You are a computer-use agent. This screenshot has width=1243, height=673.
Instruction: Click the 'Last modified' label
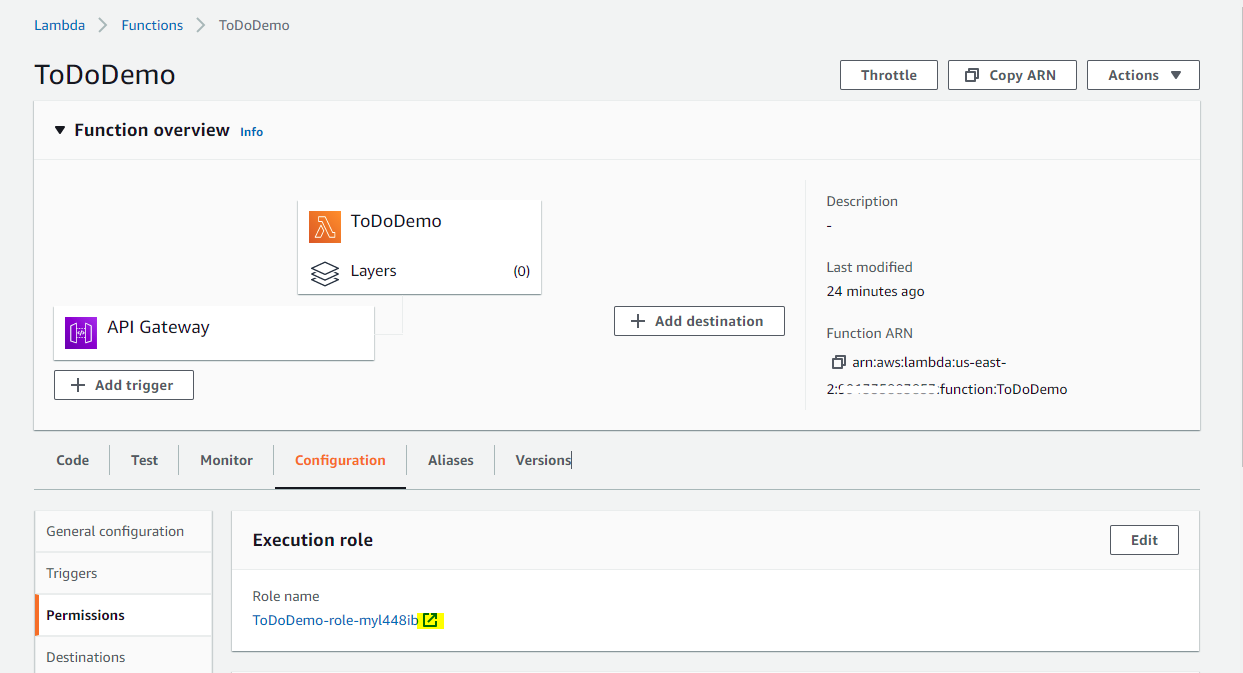click(869, 267)
